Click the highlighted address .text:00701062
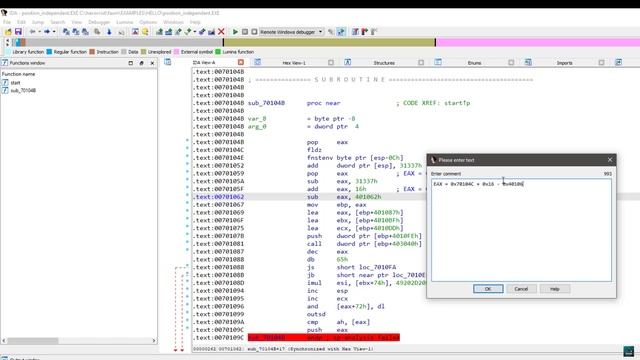Image resolution: width=640 pixels, height=360 pixels. (218, 197)
